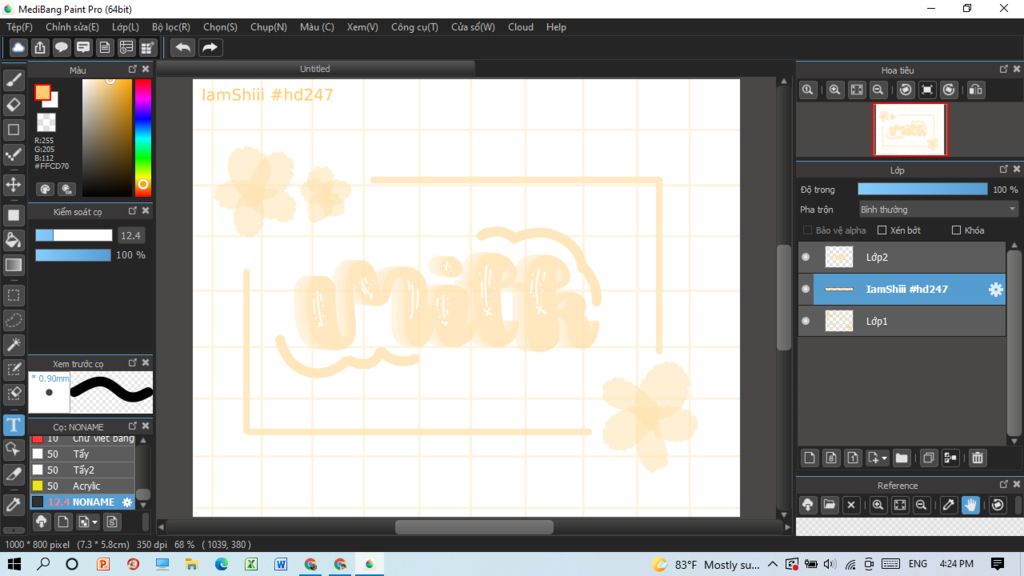Select the Move tool

(x=13, y=185)
